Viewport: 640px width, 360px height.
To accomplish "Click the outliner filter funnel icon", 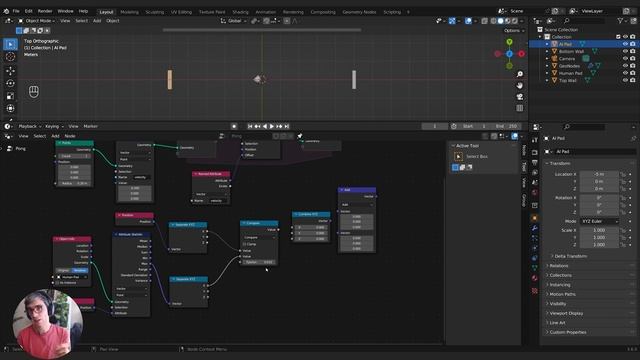I will (620, 20).
